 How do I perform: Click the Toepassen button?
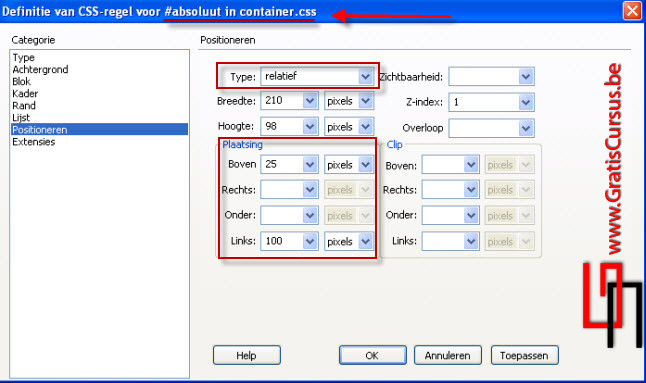(x=524, y=355)
